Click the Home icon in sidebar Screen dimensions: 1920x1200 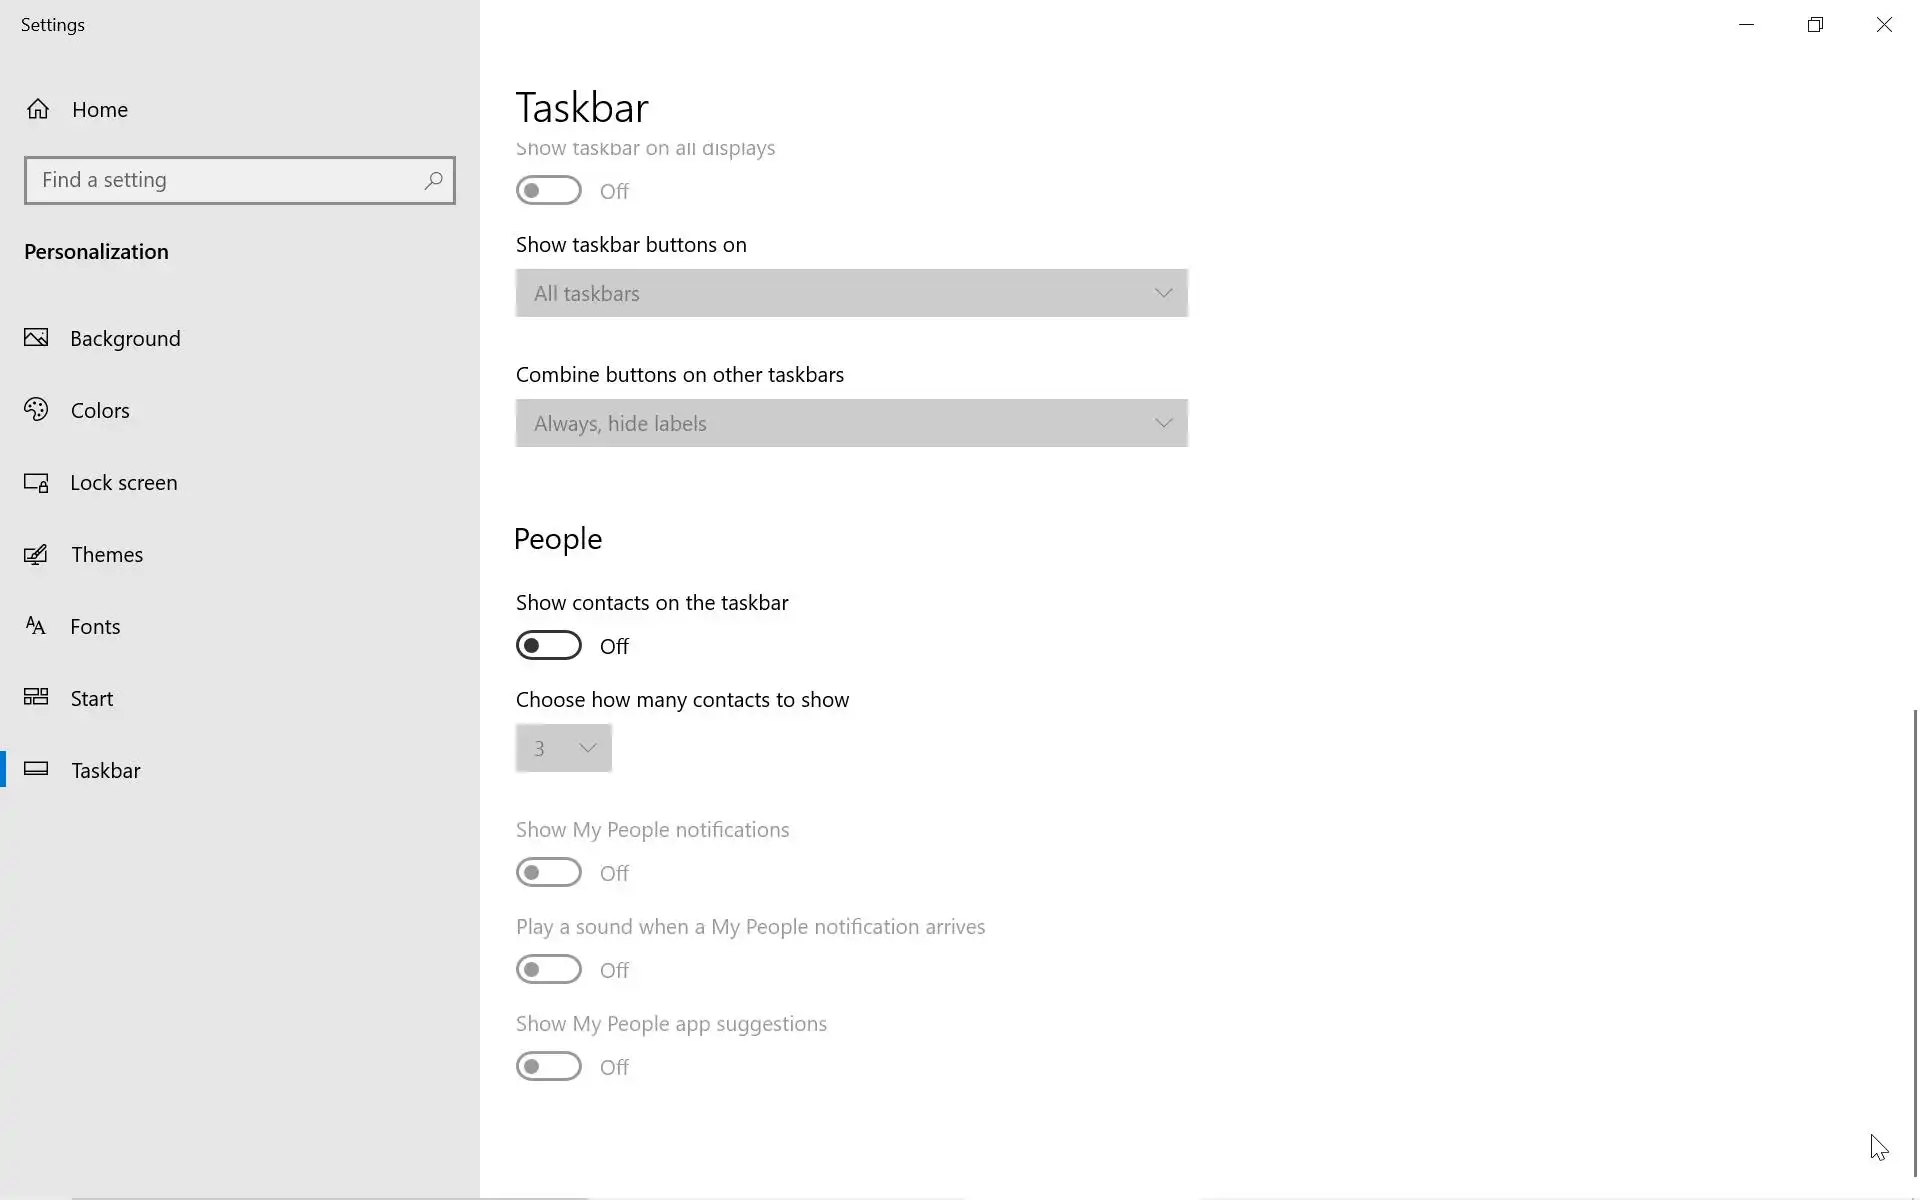38,109
